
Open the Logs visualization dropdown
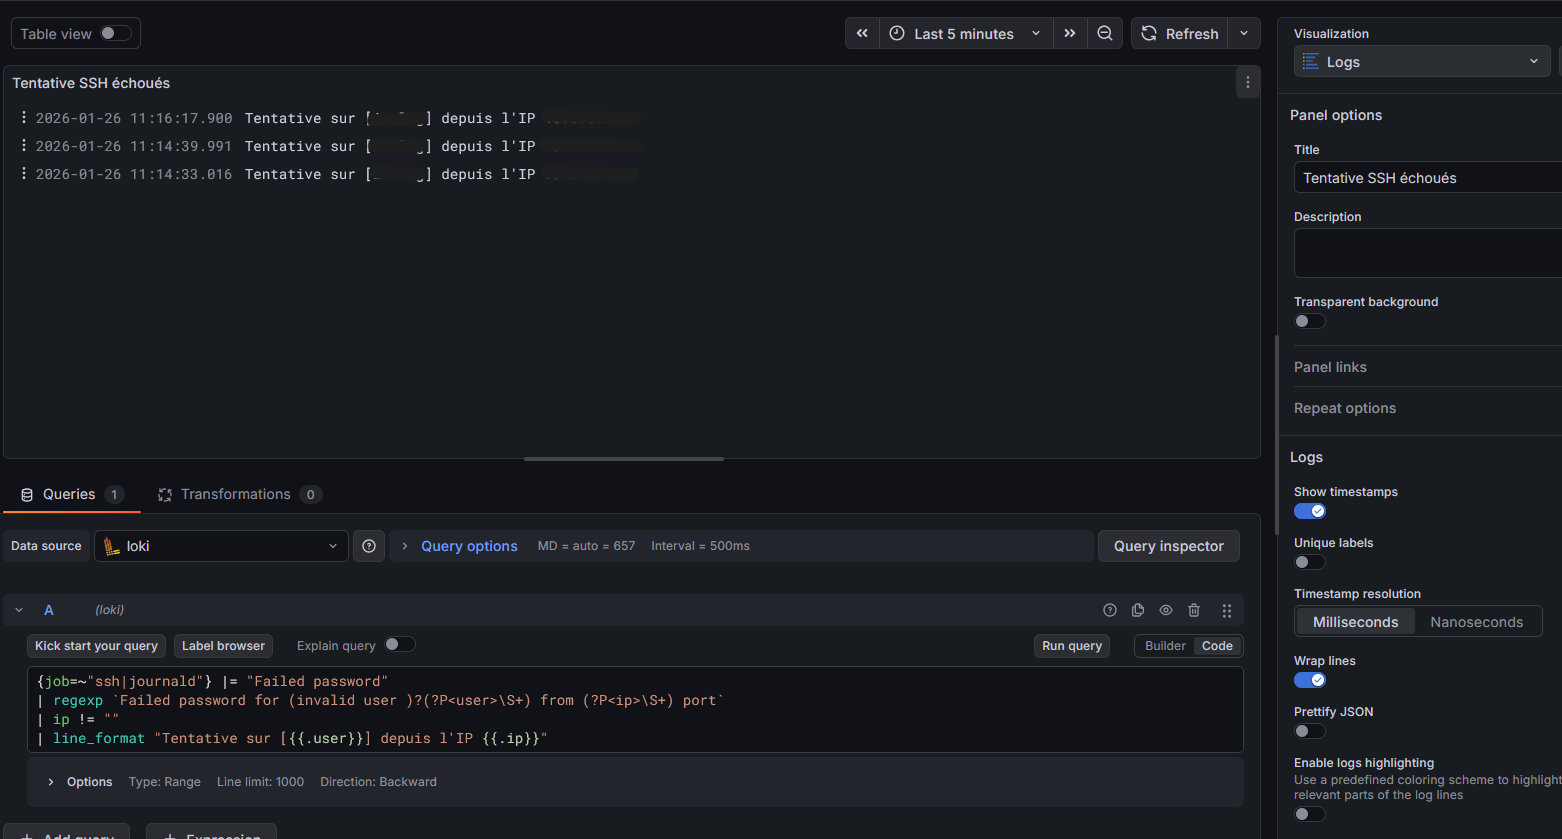tap(1421, 62)
